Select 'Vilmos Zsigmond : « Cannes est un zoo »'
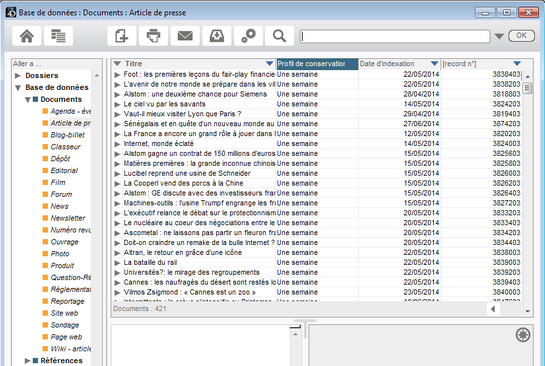This screenshot has height=366, width=545. click(190, 292)
